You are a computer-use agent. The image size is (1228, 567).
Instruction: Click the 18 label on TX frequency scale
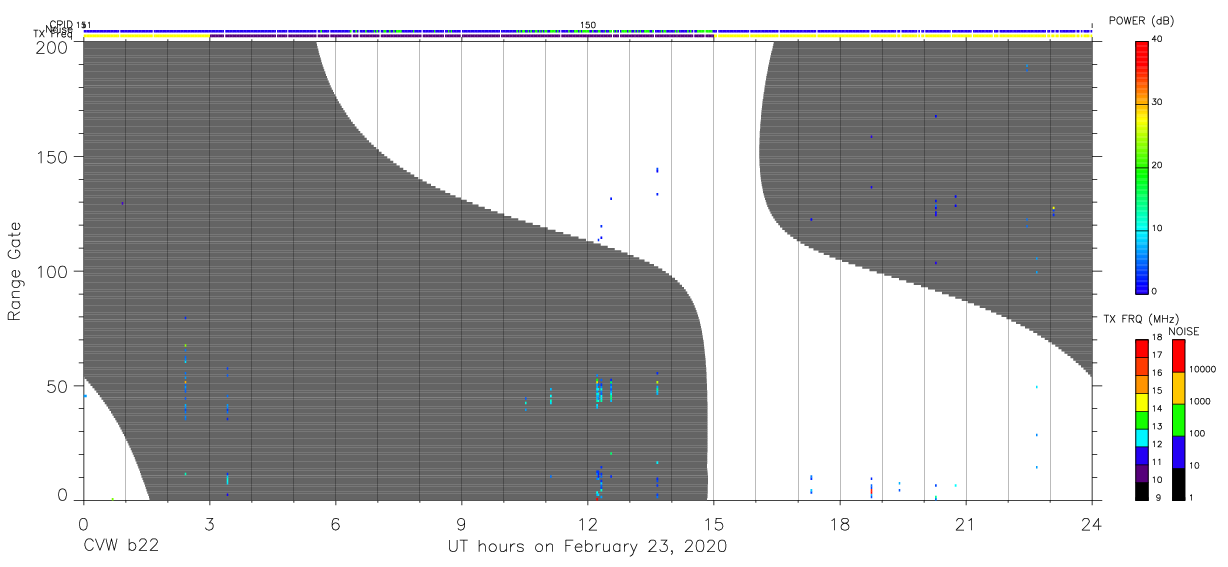click(1159, 338)
